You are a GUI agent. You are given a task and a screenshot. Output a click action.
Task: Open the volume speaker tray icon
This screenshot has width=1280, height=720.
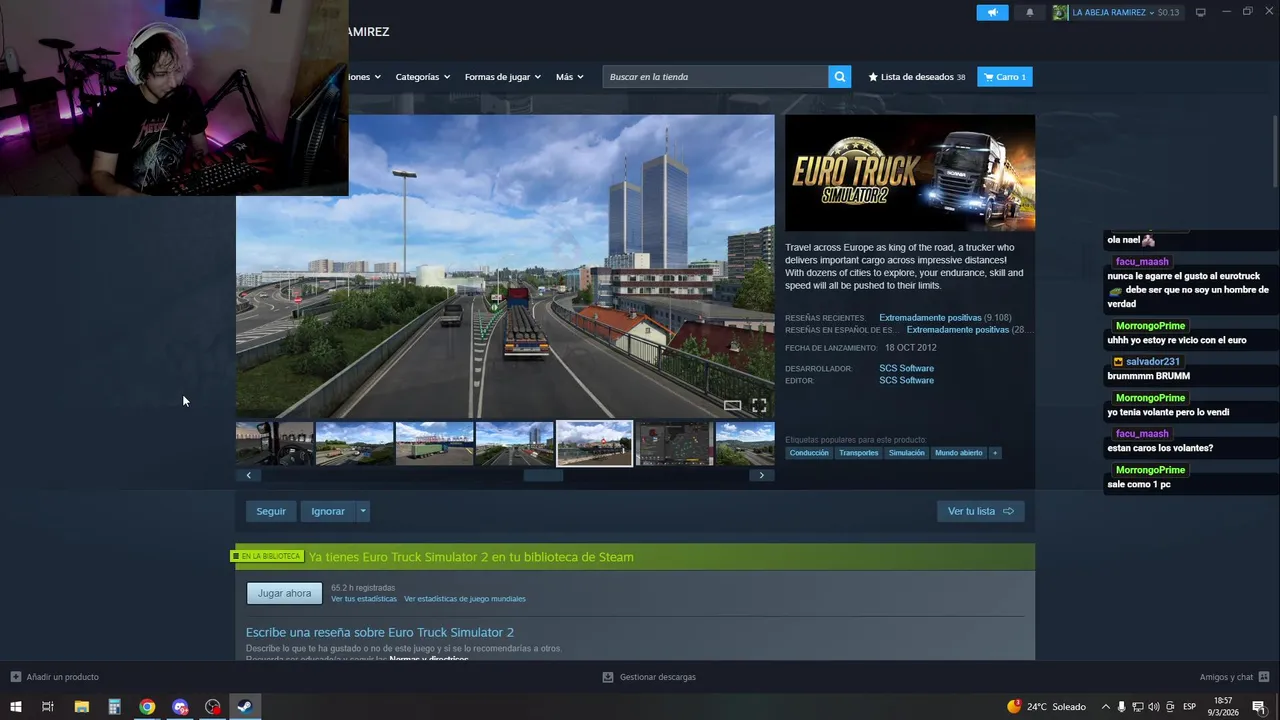1155,707
